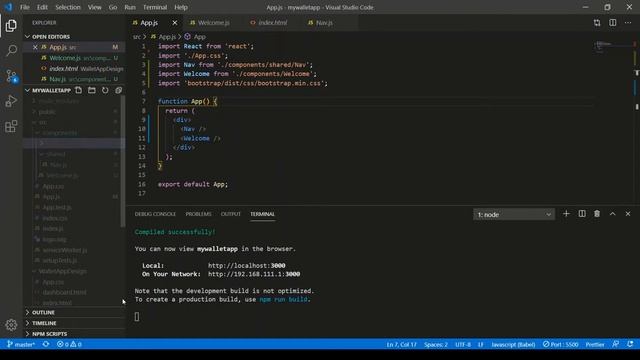Viewport: 640px width, 360px height.
Task: Open the Extensions view
Action: click(x=11, y=126)
